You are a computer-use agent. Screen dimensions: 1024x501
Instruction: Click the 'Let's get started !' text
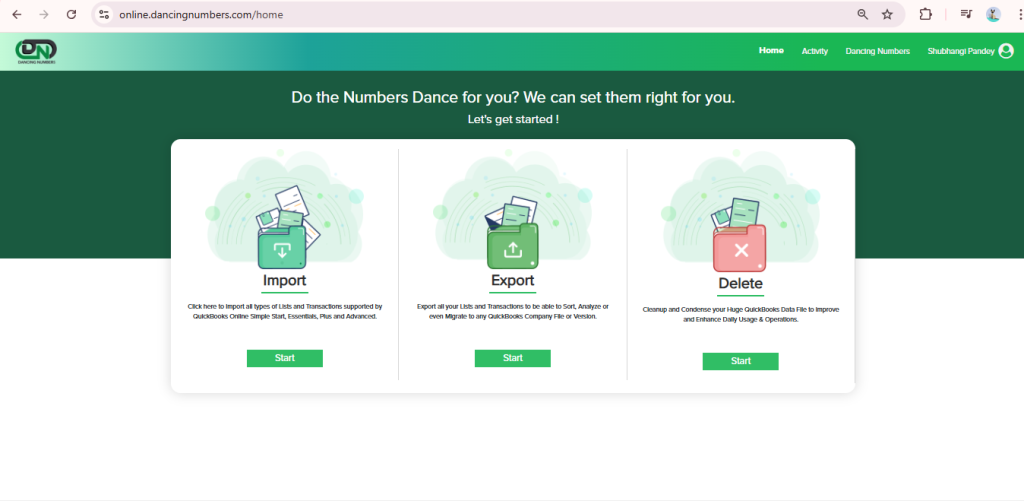(513, 120)
